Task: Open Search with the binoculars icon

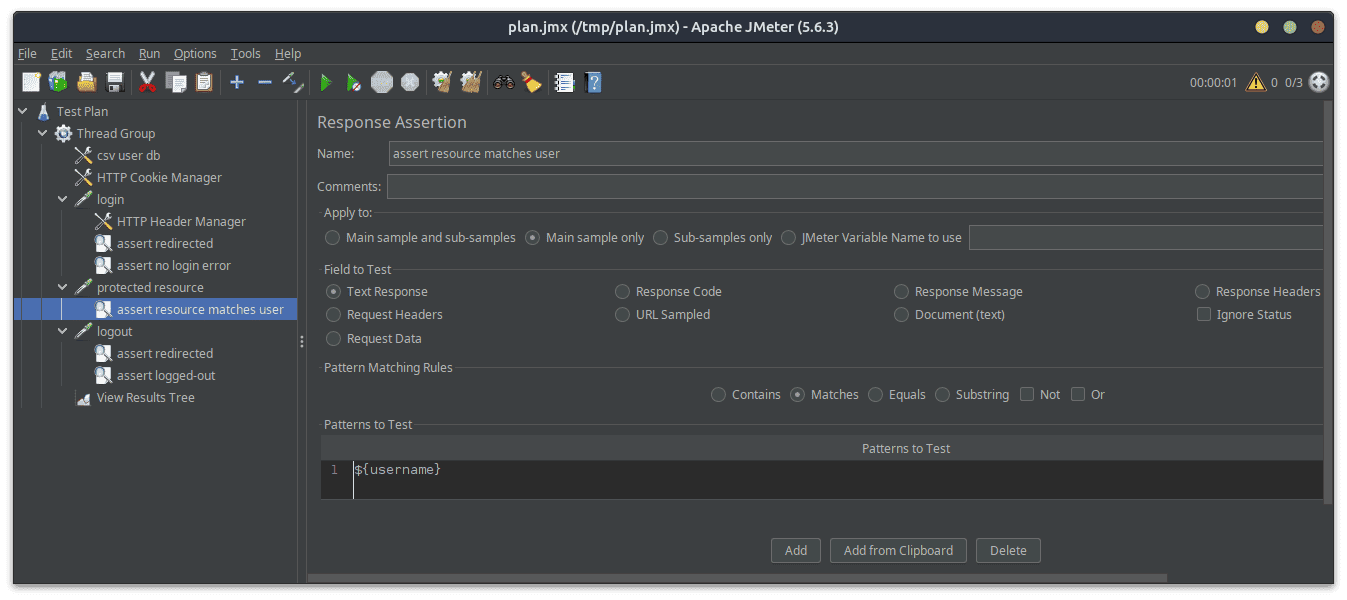Action: [503, 82]
